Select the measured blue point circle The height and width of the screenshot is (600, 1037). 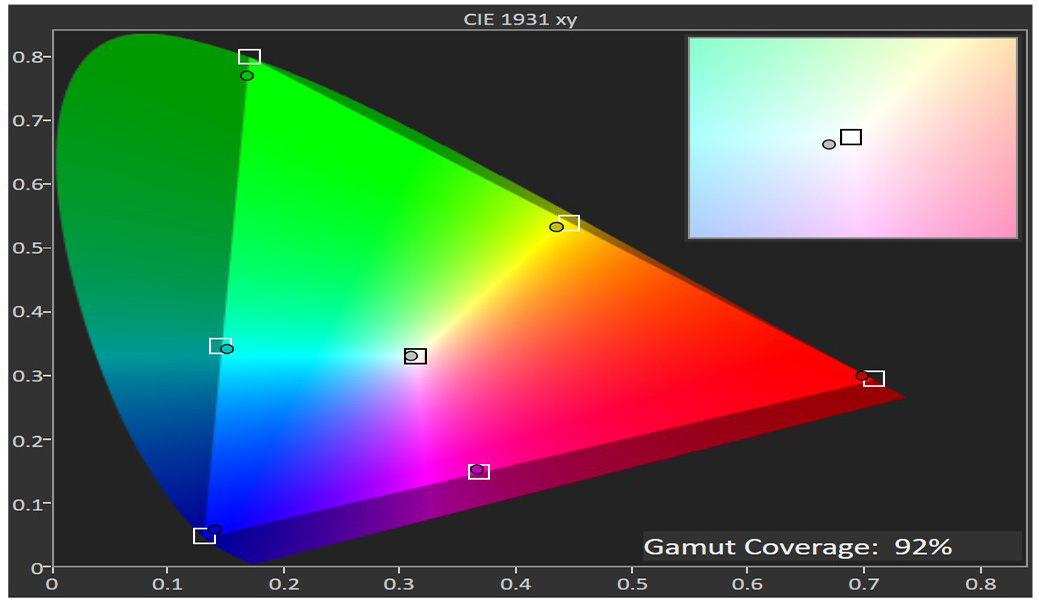tap(214, 530)
